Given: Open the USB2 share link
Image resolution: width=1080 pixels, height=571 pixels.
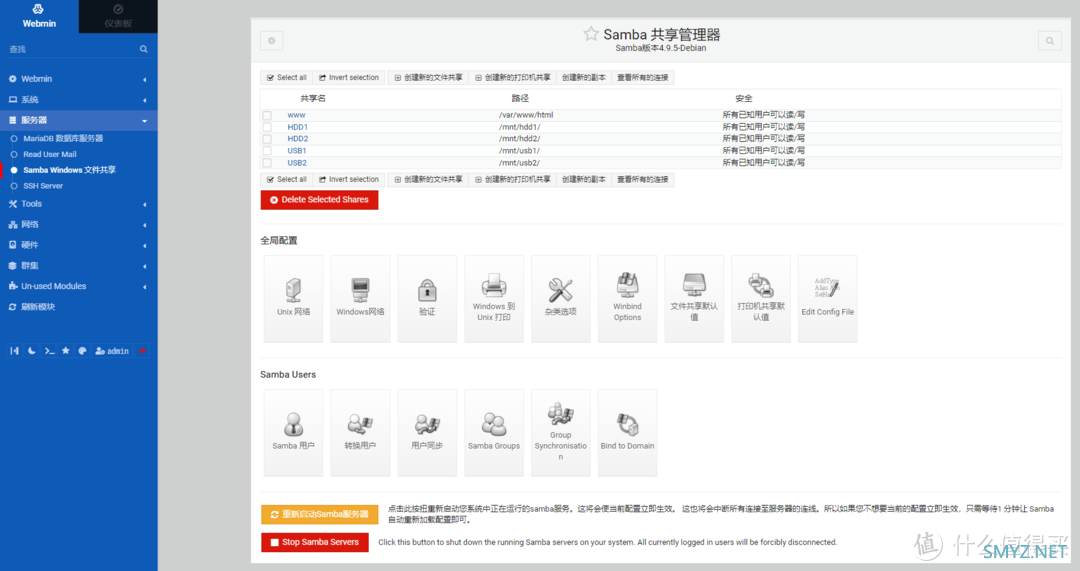Looking at the screenshot, I should click(297, 163).
